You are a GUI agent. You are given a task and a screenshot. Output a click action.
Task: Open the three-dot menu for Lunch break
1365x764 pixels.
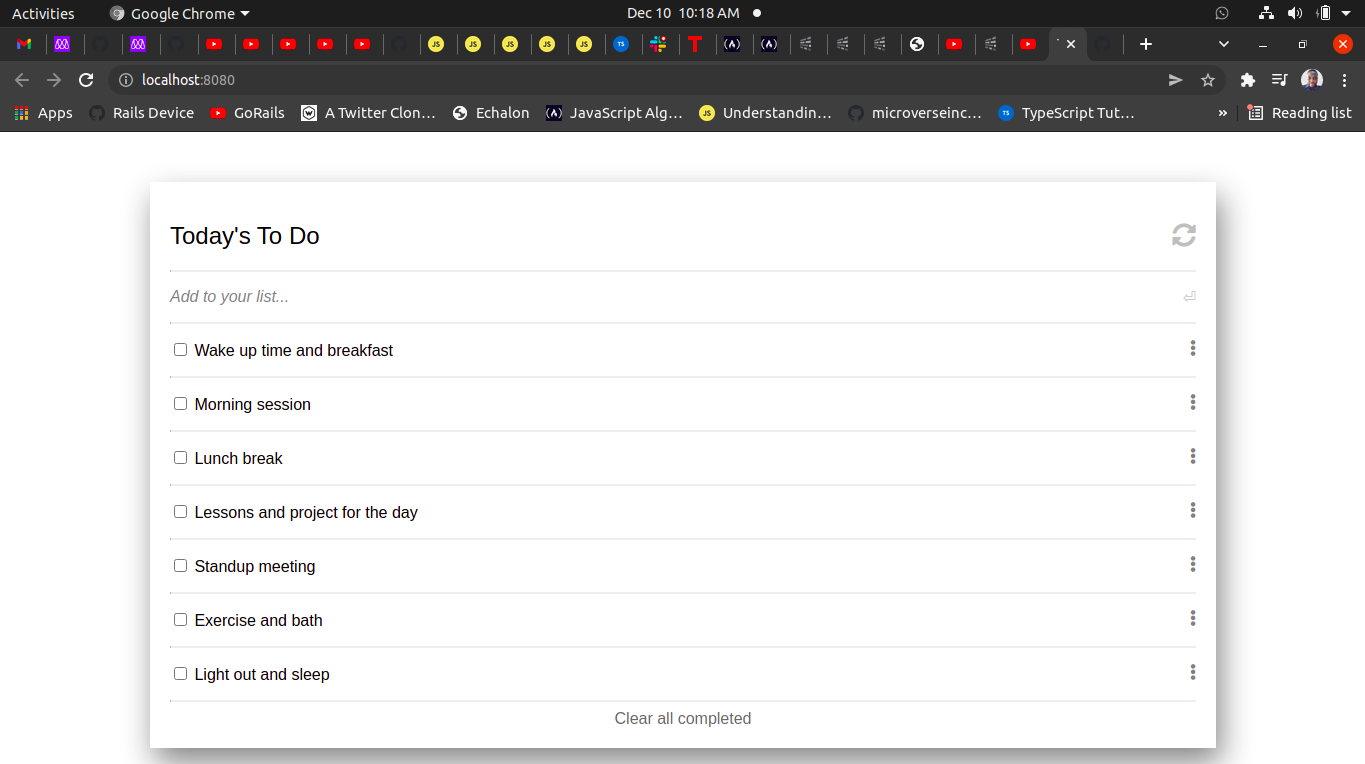pos(1192,456)
